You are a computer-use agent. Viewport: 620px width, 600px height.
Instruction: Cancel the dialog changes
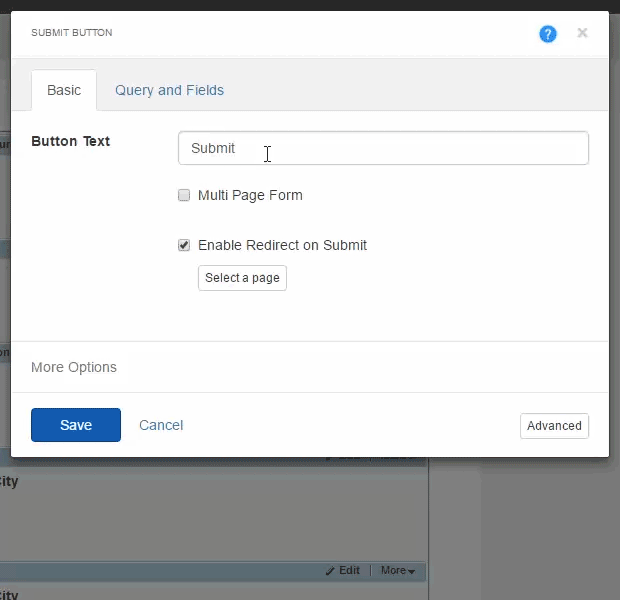coord(161,425)
